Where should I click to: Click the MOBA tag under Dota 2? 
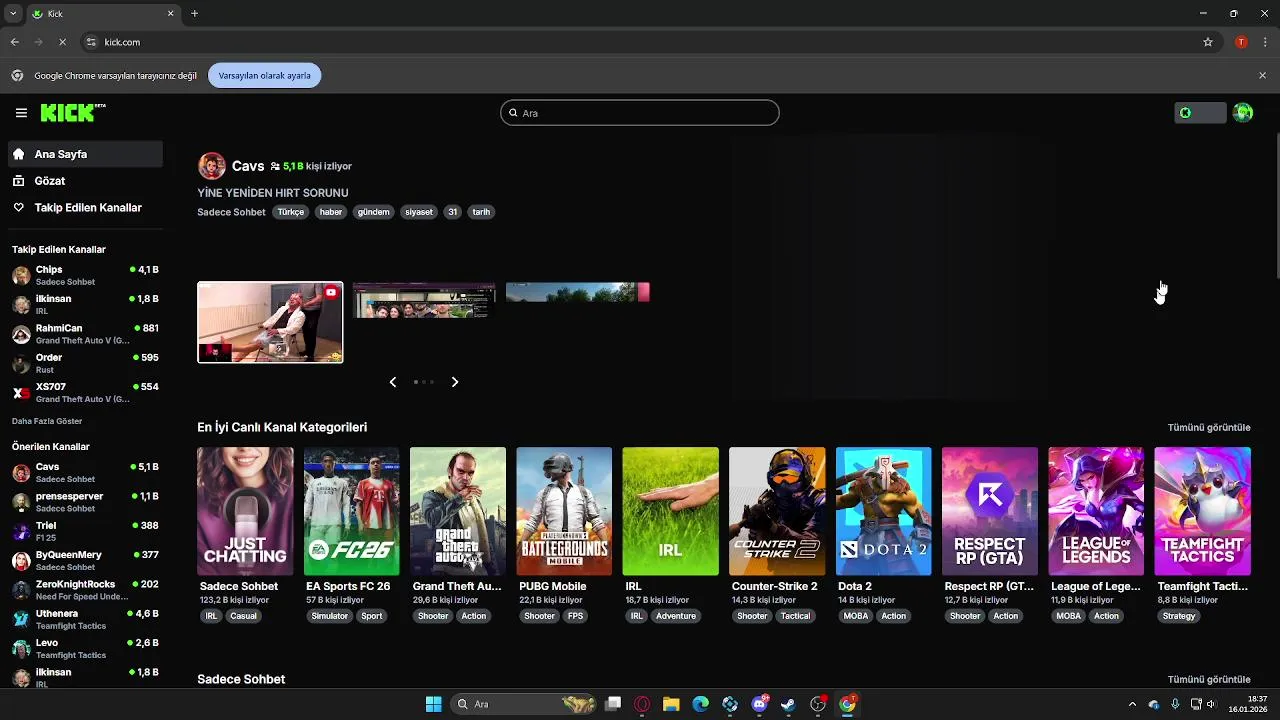[856, 616]
